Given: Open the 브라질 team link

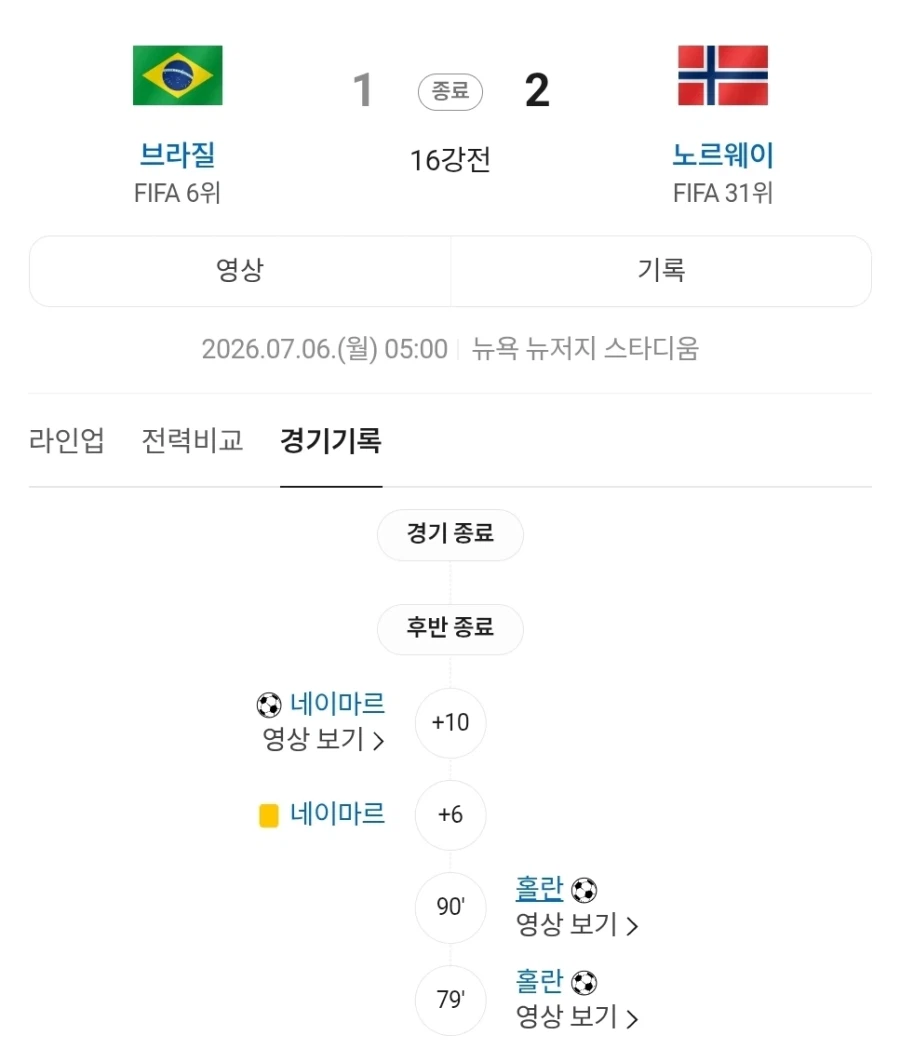Looking at the screenshot, I should 177,155.
